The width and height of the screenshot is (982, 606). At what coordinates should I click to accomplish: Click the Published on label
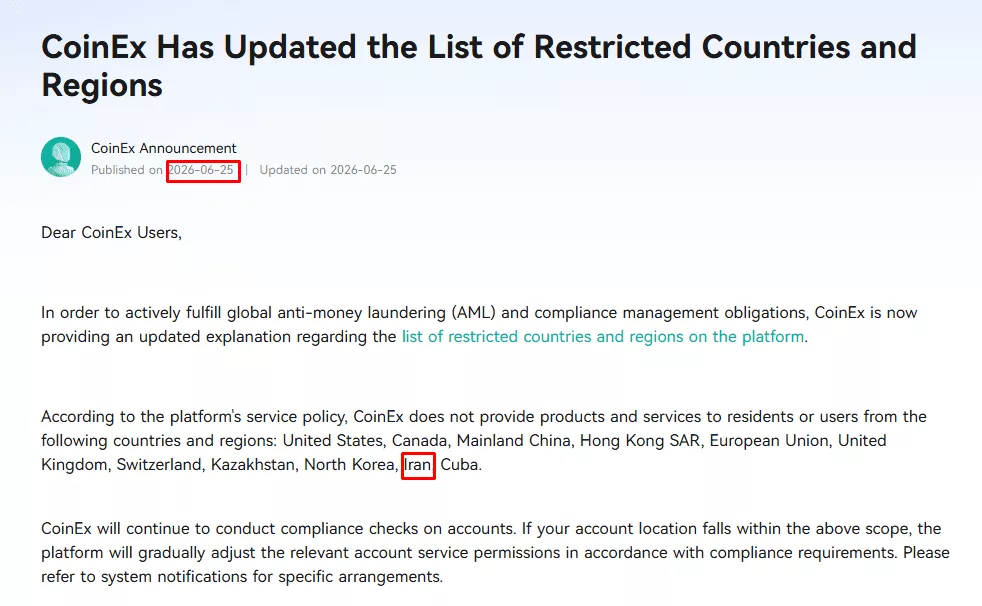[127, 170]
